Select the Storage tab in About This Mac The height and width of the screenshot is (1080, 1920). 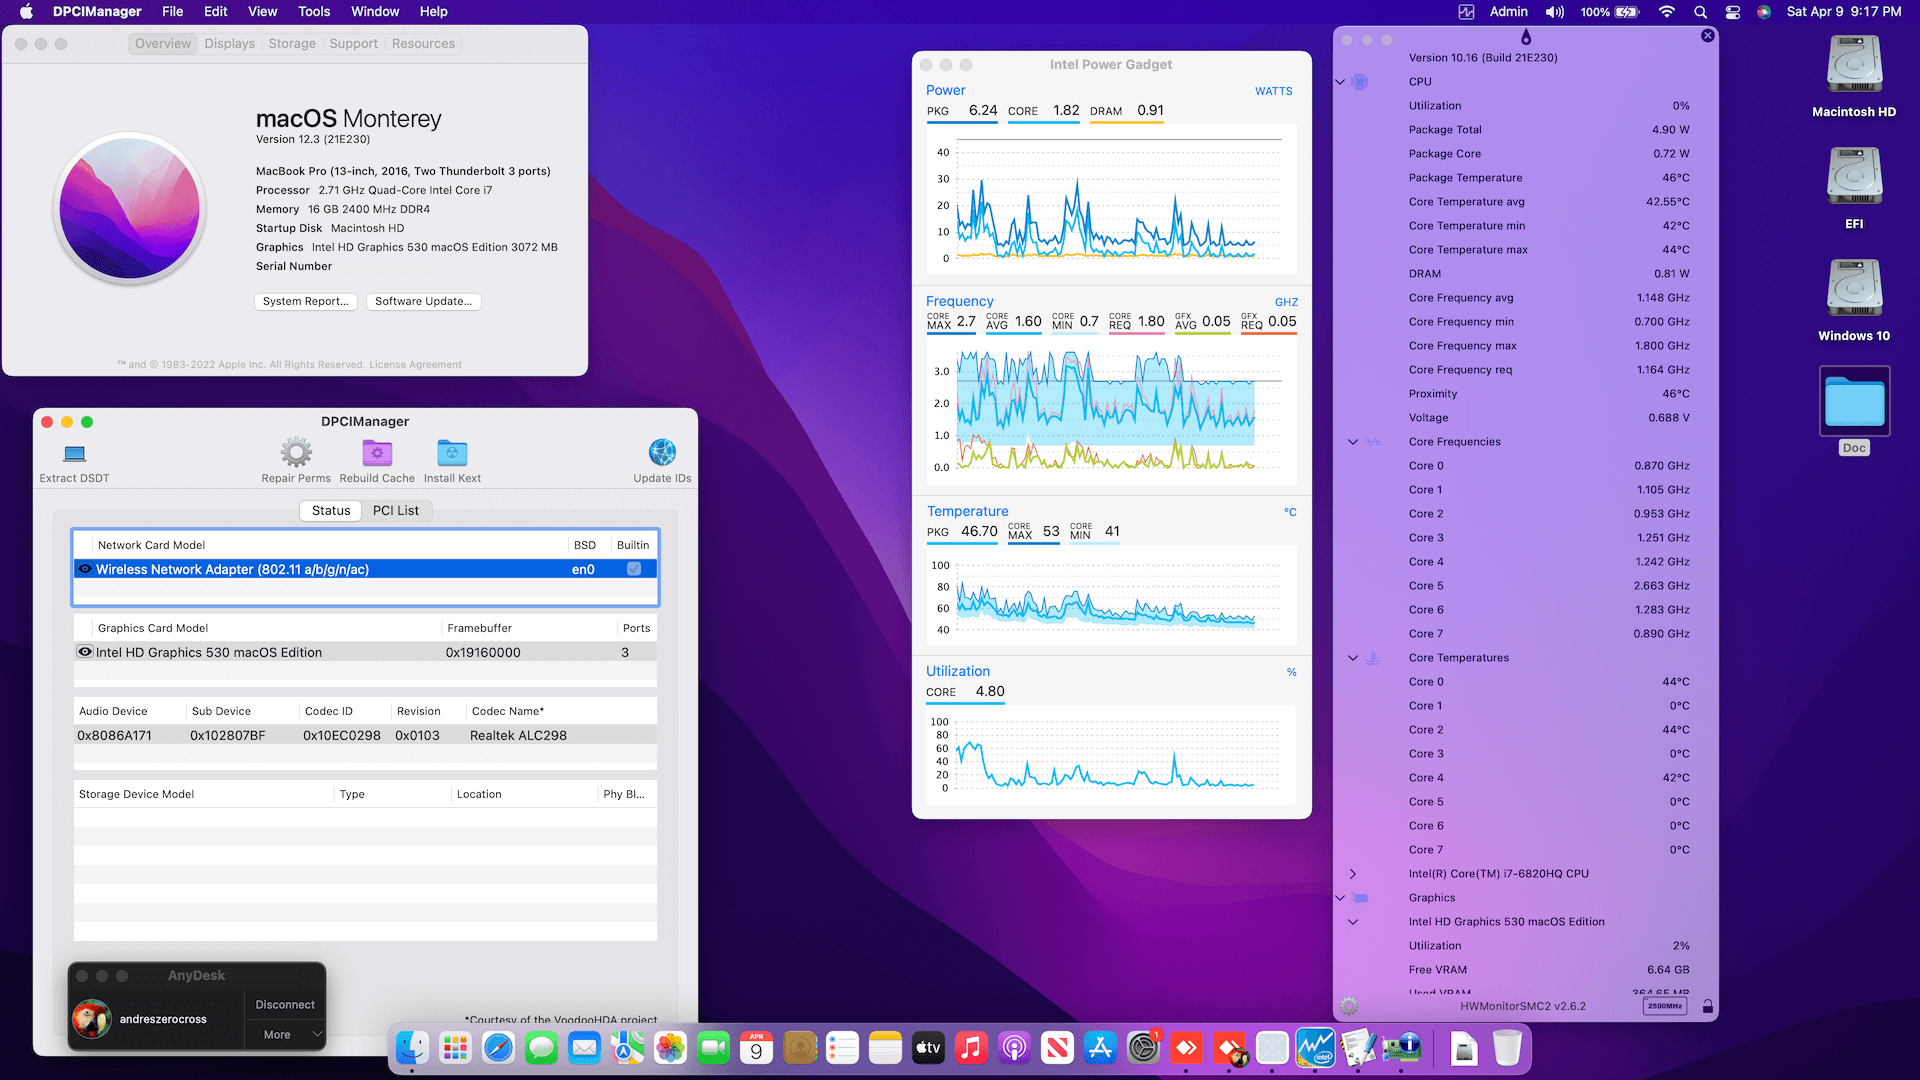[292, 44]
